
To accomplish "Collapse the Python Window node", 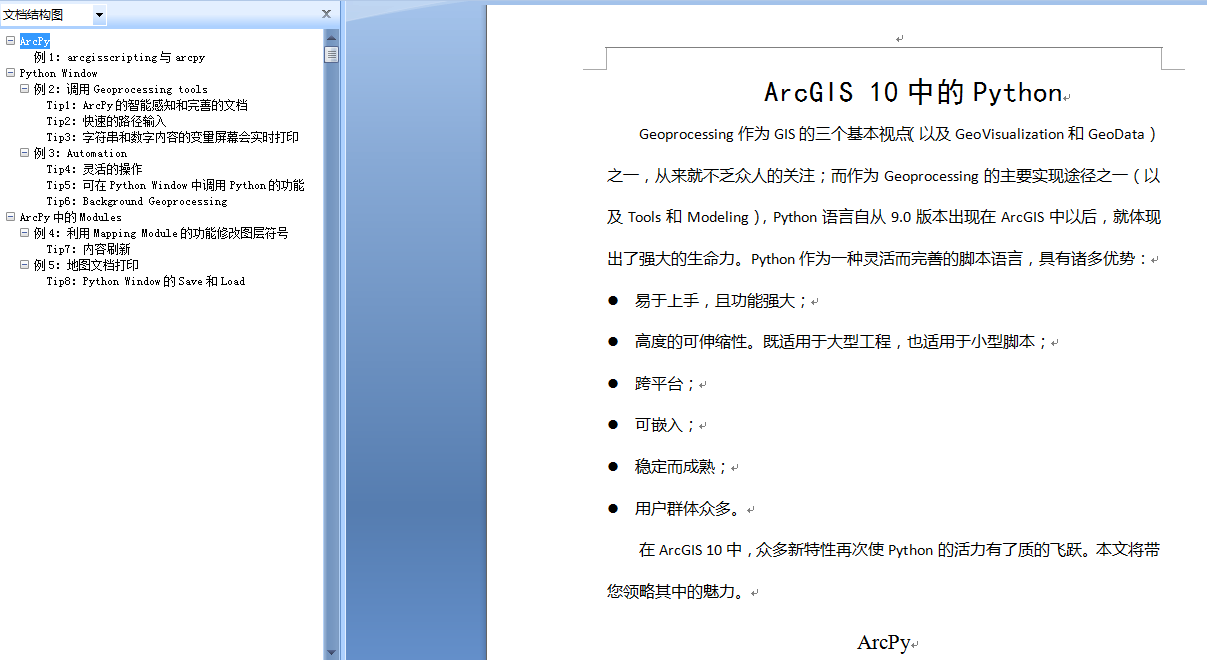I will 10,73.
